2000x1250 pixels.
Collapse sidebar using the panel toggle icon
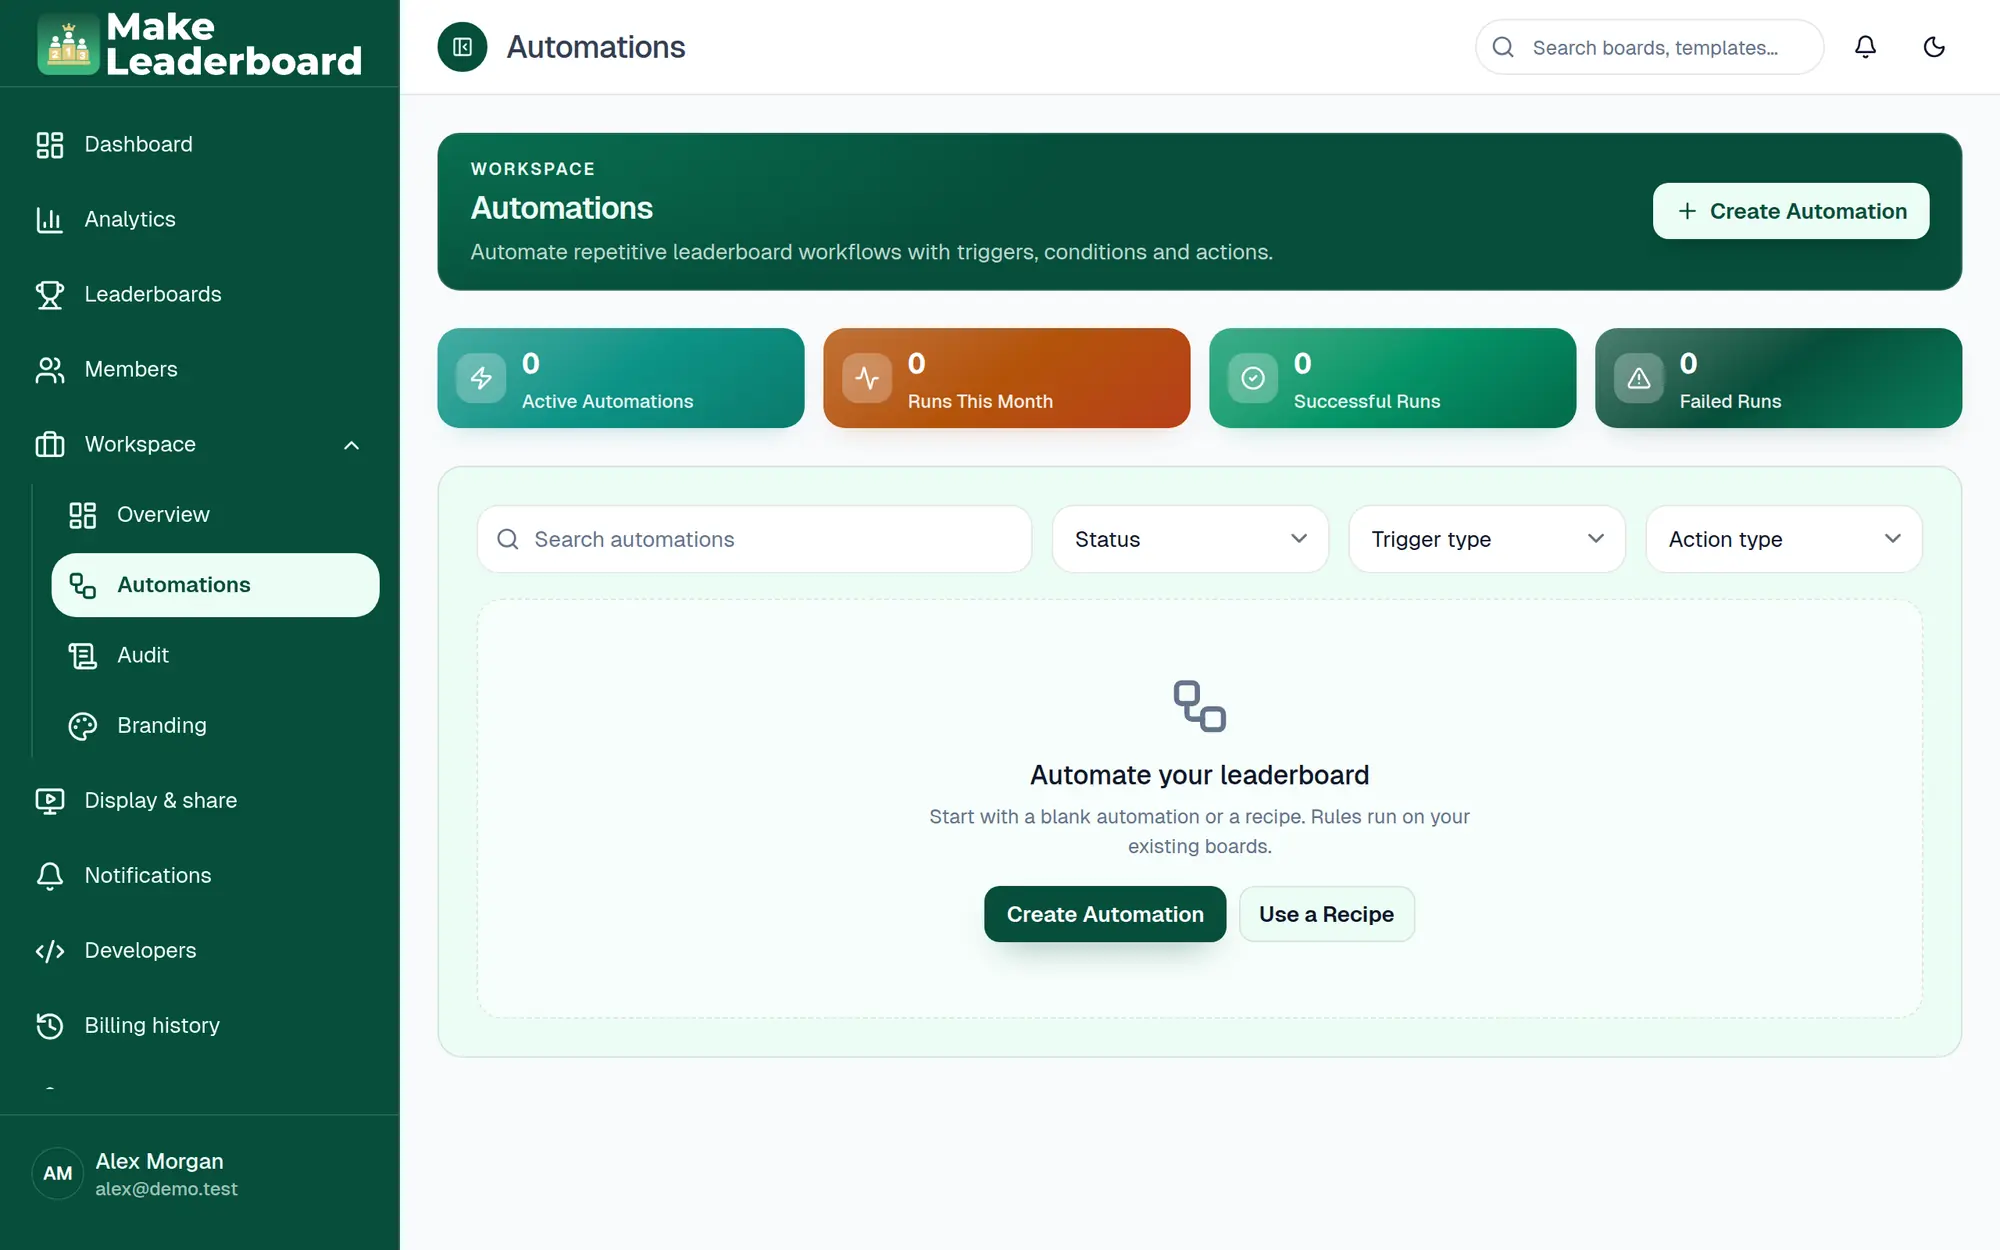pos(462,47)
